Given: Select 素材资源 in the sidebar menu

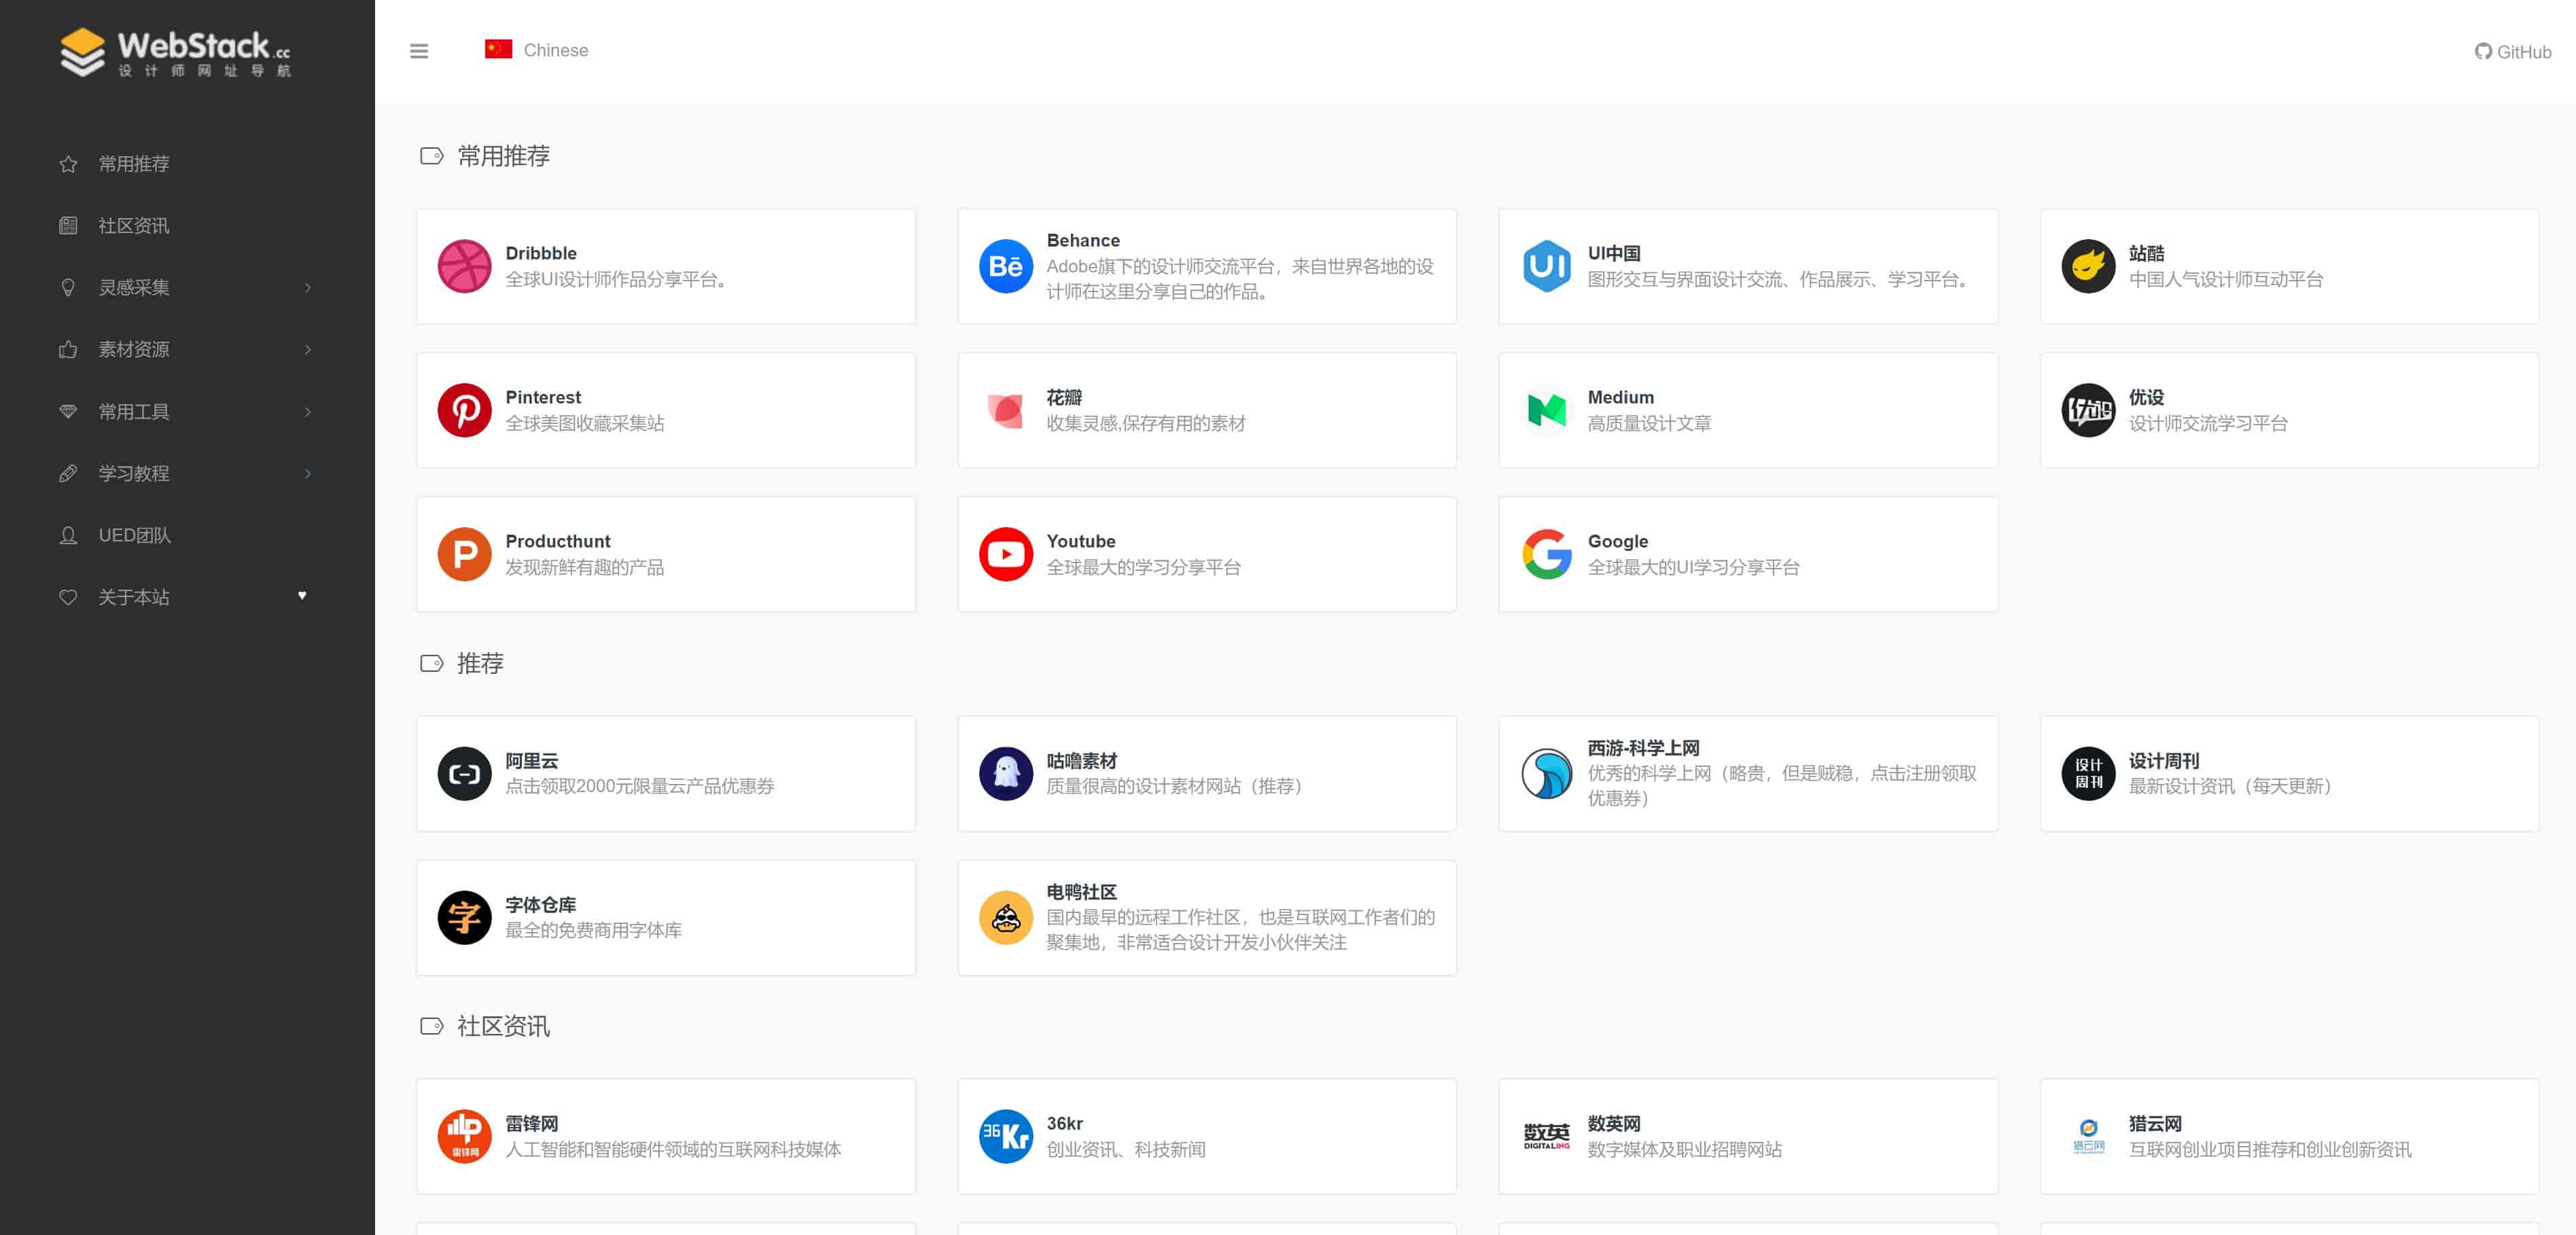Looking at the screenshot, I should [x=134, y=350].
